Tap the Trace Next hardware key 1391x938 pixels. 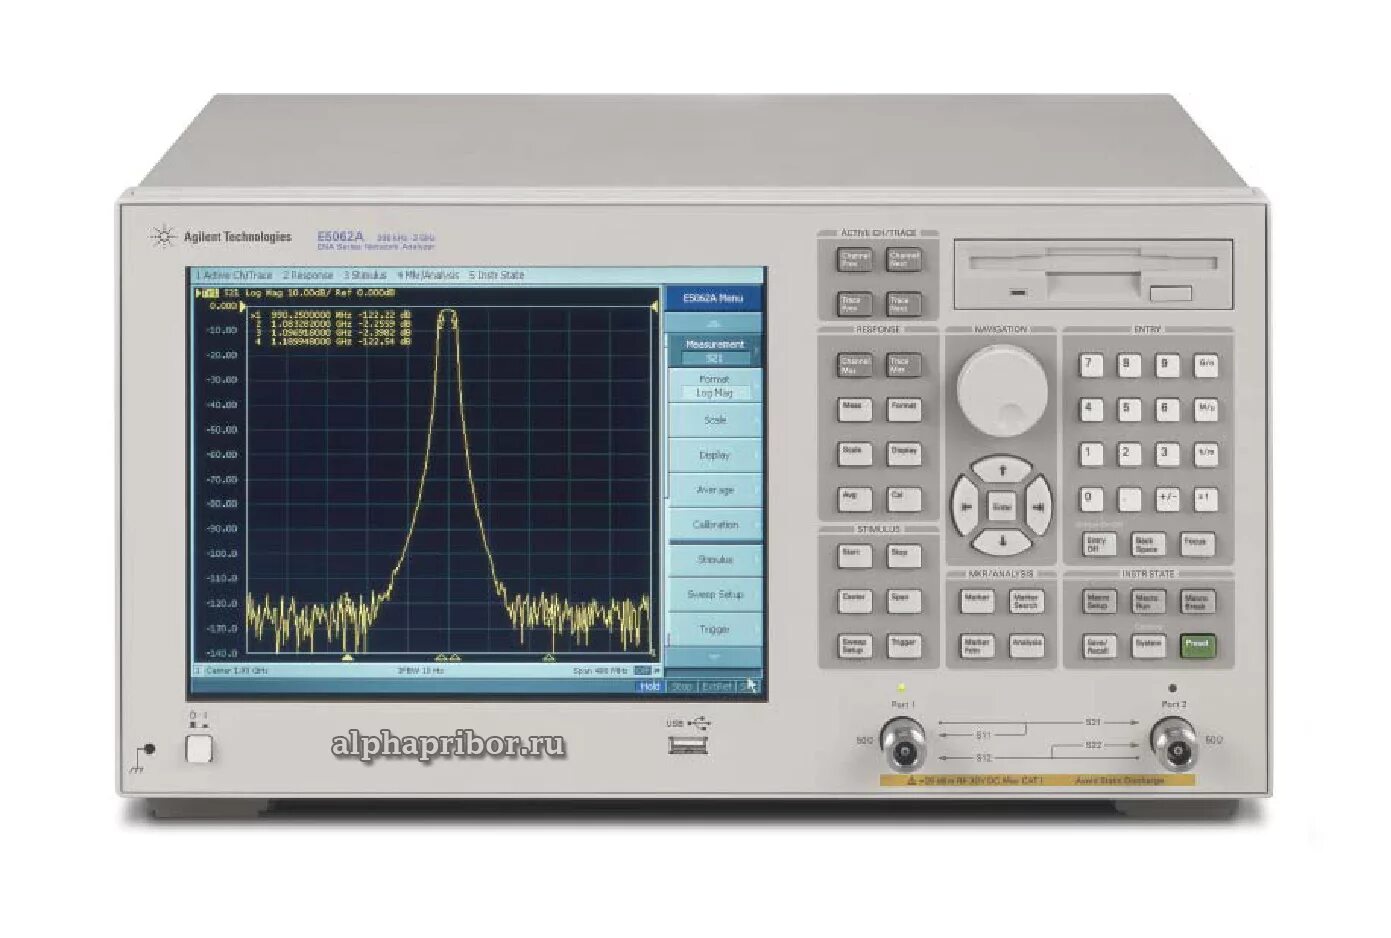904,303
